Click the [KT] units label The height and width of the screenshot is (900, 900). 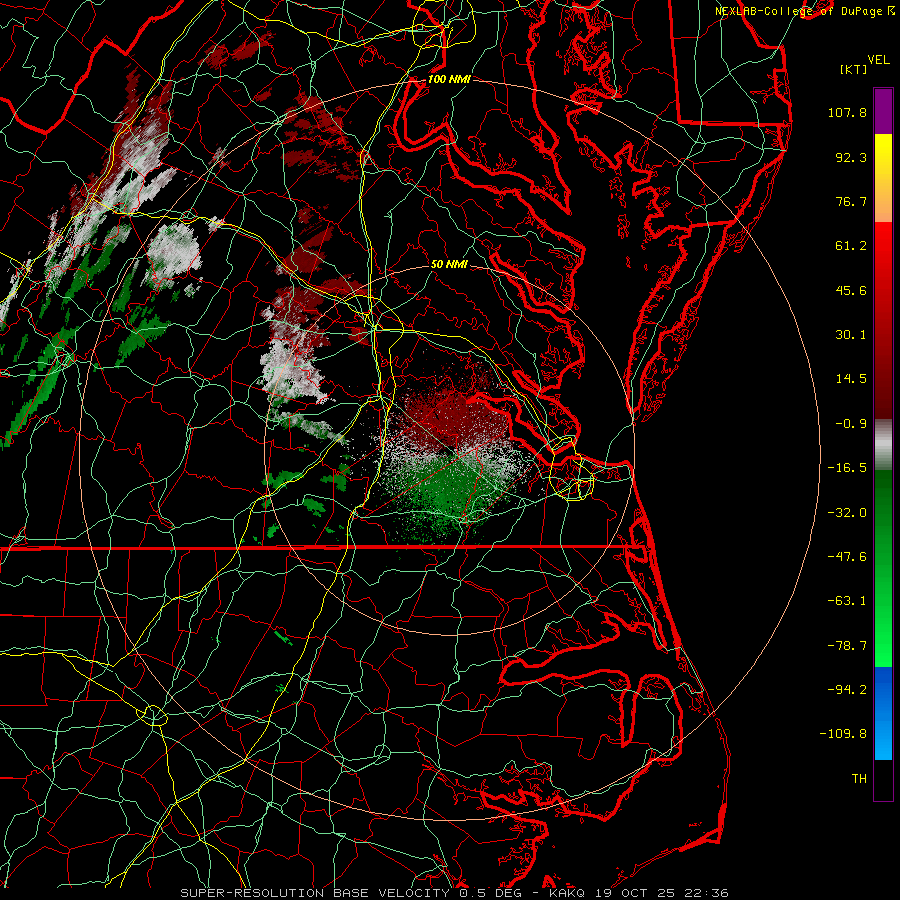pyautogui.click(x=853, y=69)
